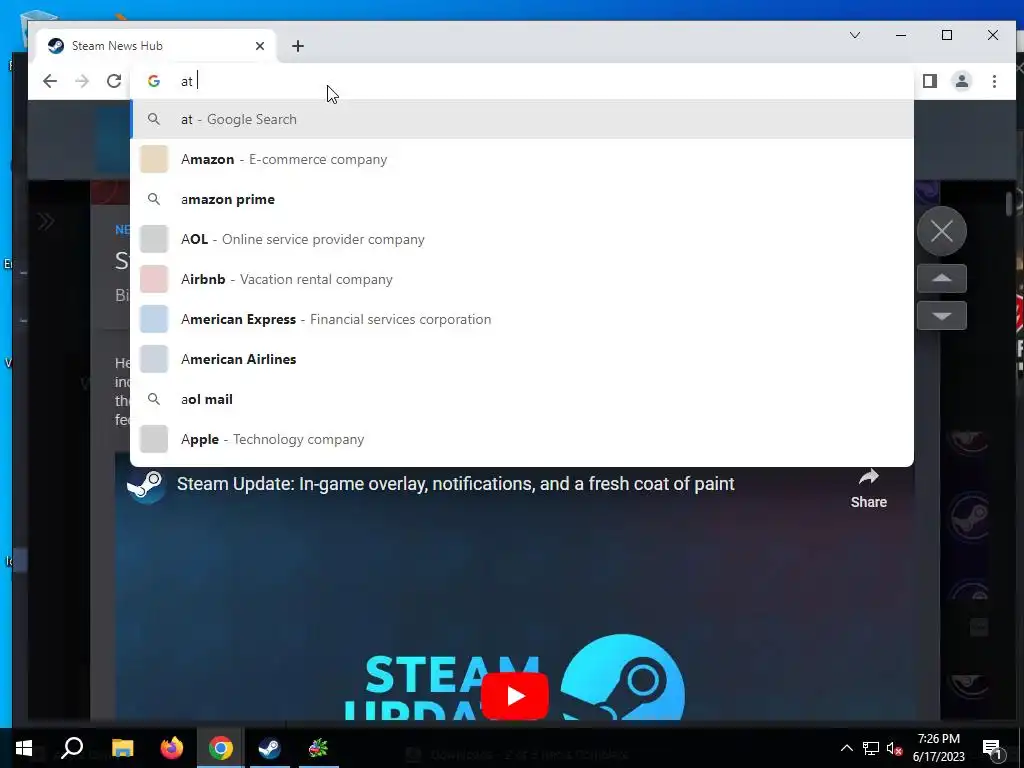Viewport: 1024px width, 768px height.
Task: Click the Chrome back arrow button
Action: click(50, 81)
